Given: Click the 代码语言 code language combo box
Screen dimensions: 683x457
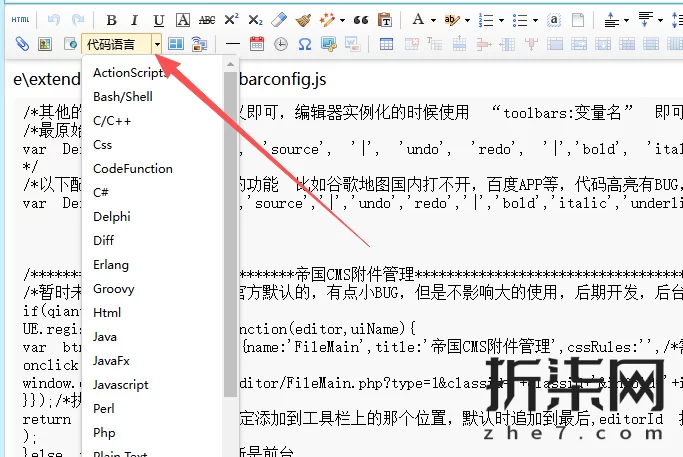Looking at the screenshot, I should (x=116, y=44).
